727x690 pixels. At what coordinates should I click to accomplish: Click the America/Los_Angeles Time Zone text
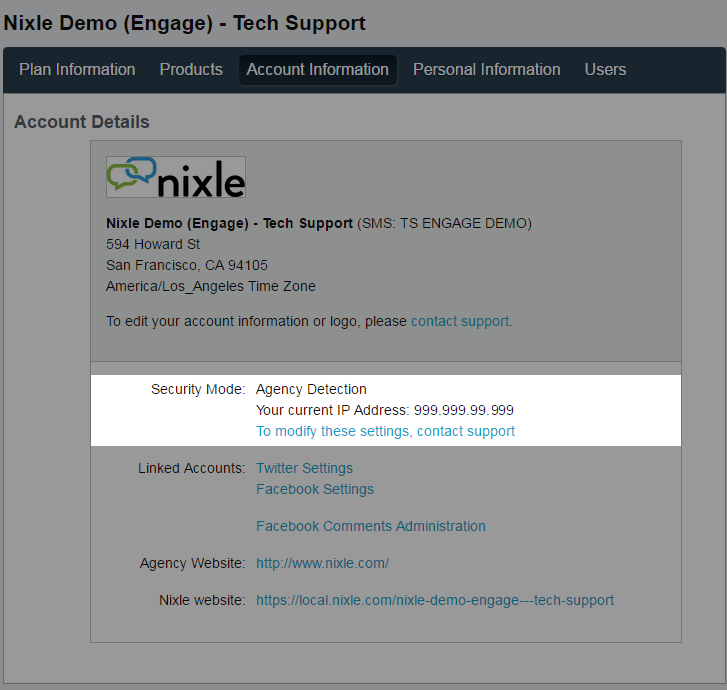click(x=210, y=286)
